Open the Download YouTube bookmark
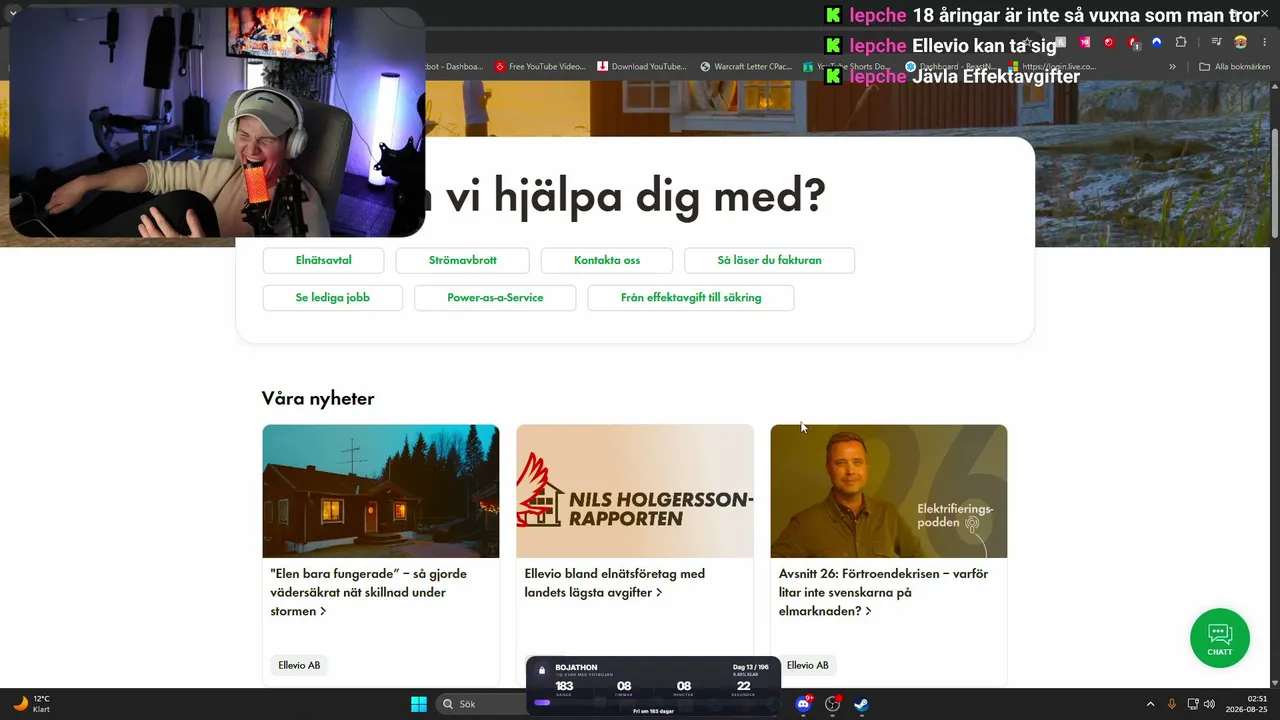This screenshot has height=720, width=1280. tap(642, 67)
